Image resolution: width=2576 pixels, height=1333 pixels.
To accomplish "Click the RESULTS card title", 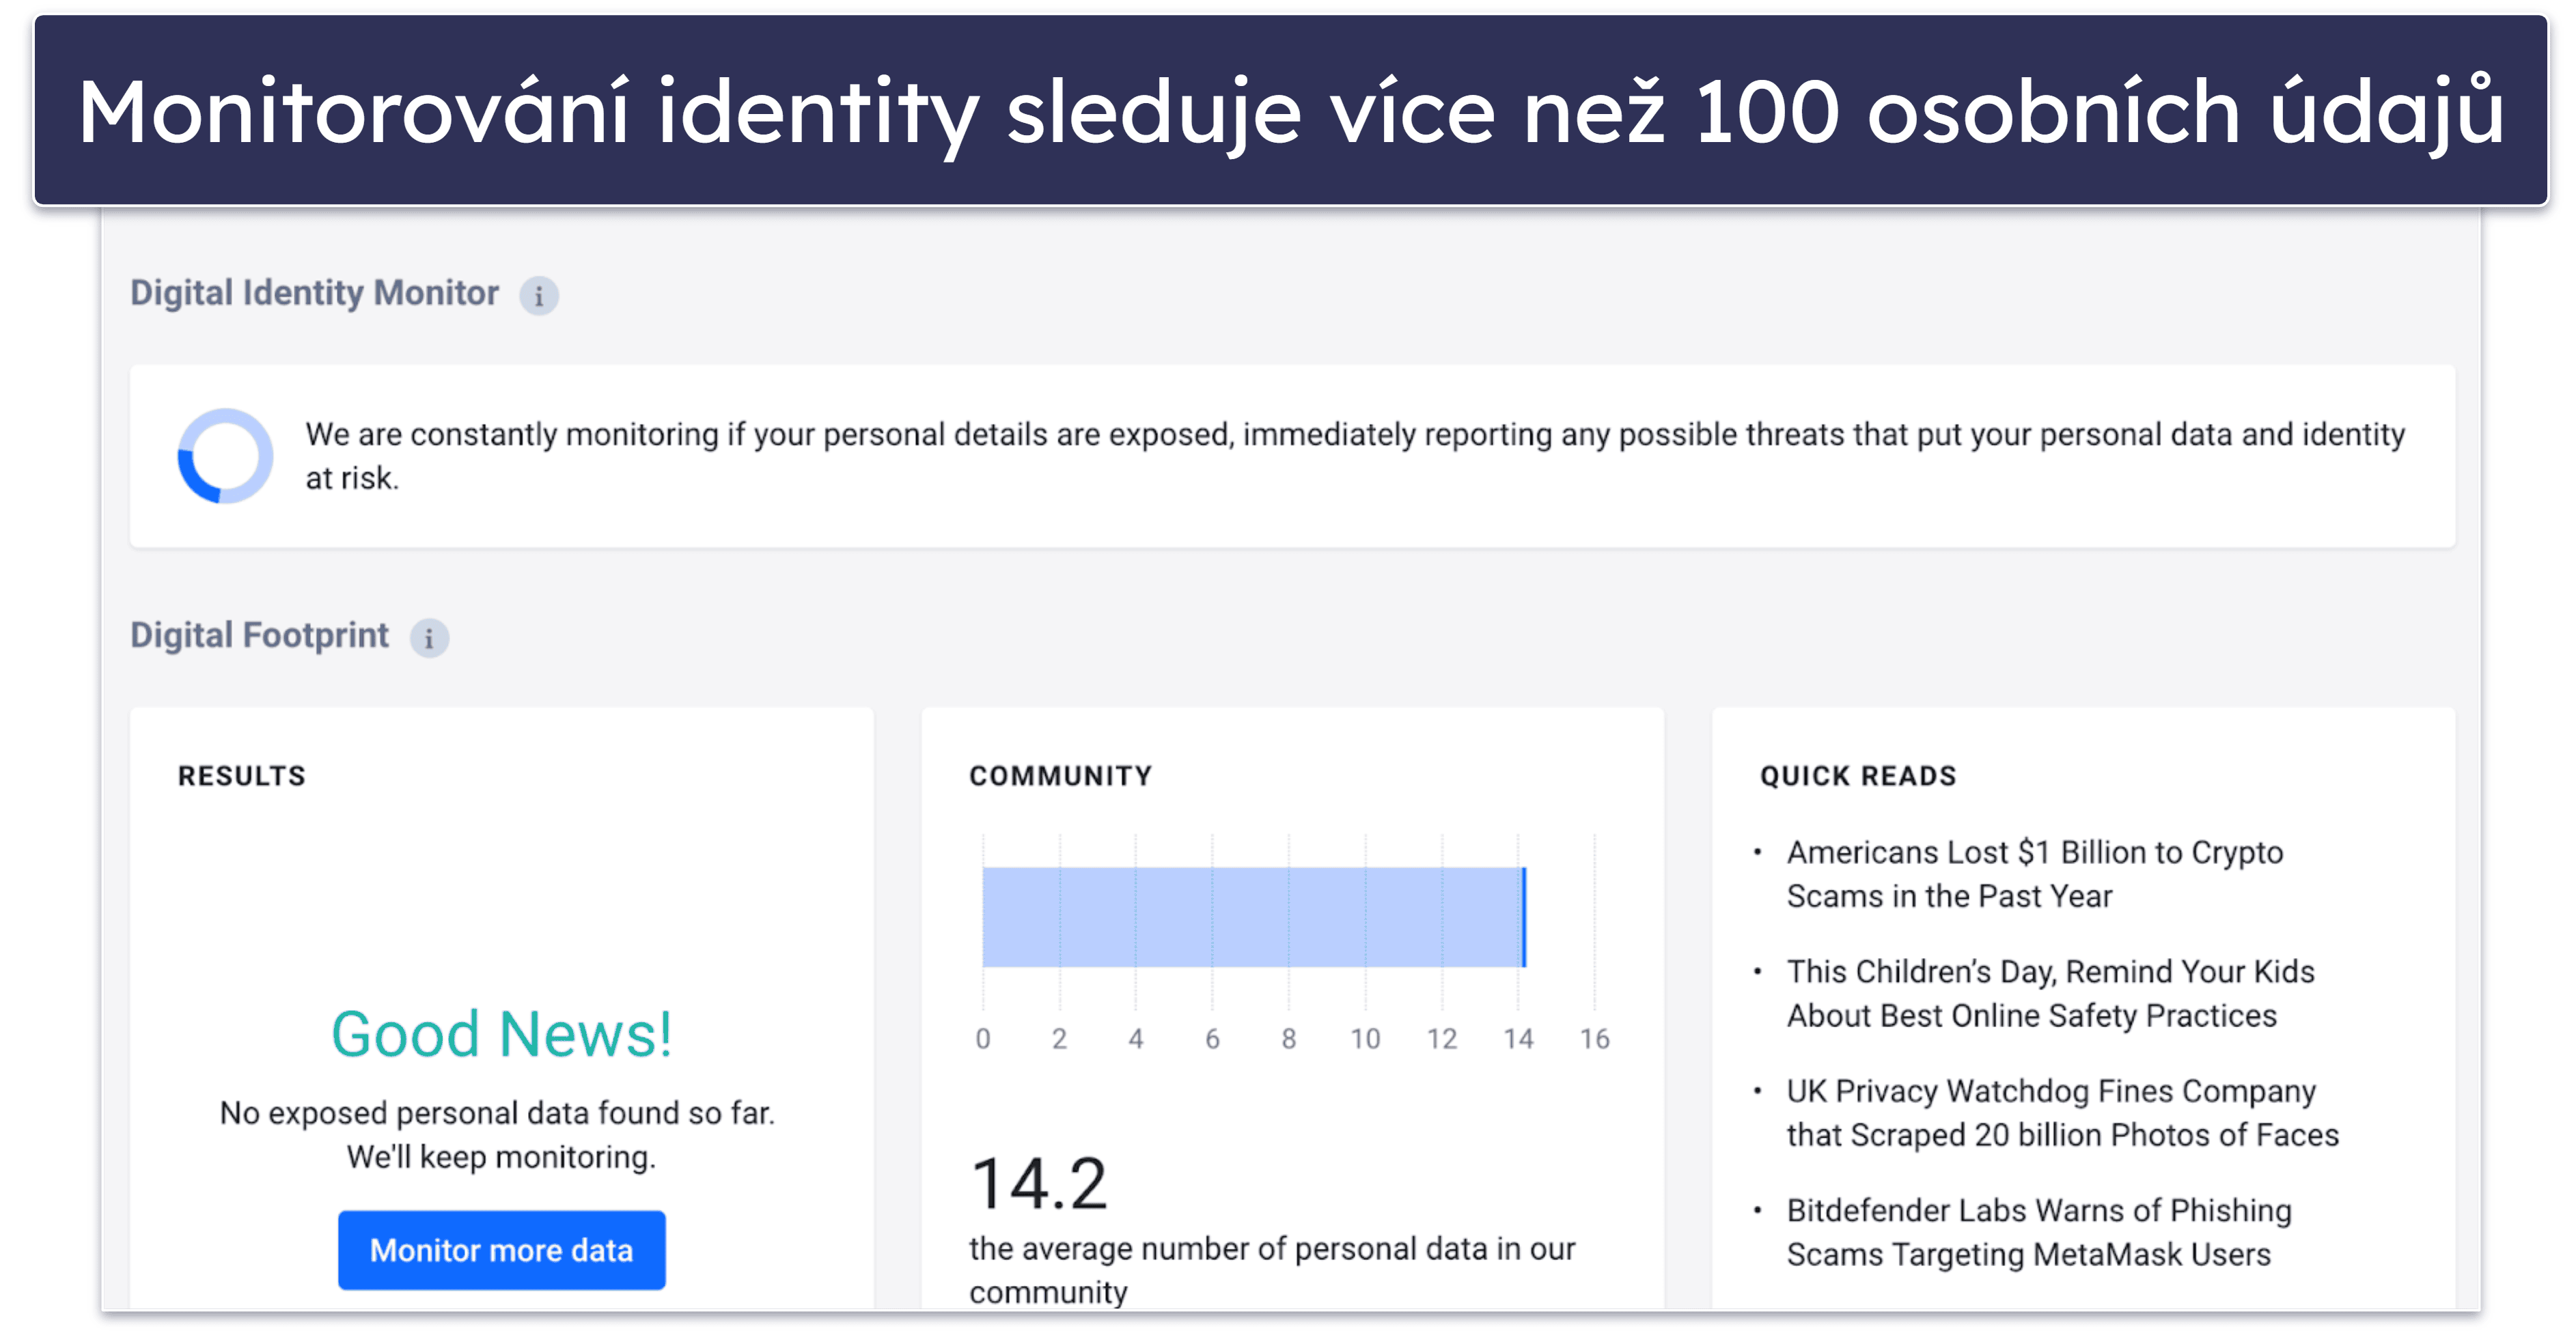I will (x=241, y=776).
